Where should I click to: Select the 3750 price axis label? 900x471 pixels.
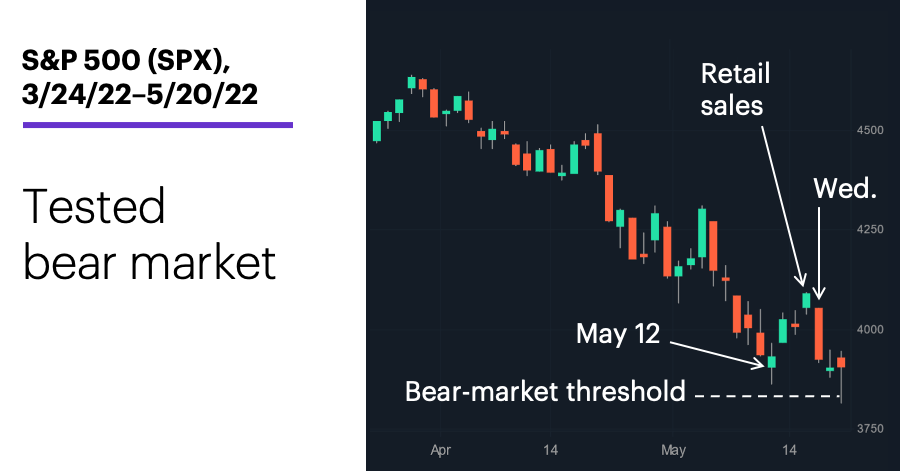(870, 429)
